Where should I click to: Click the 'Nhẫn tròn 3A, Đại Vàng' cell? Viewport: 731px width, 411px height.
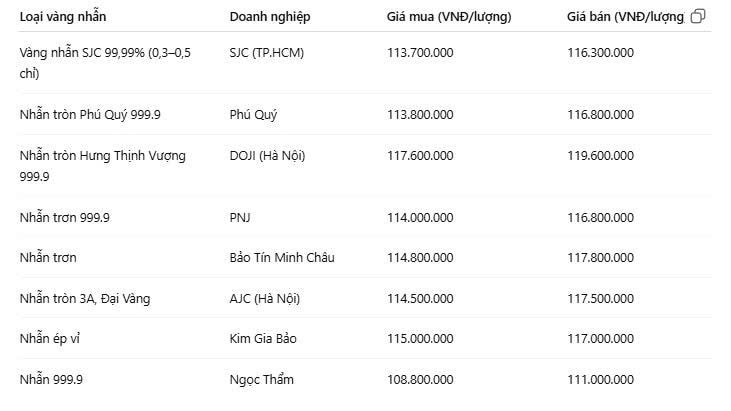click(85, 299)
